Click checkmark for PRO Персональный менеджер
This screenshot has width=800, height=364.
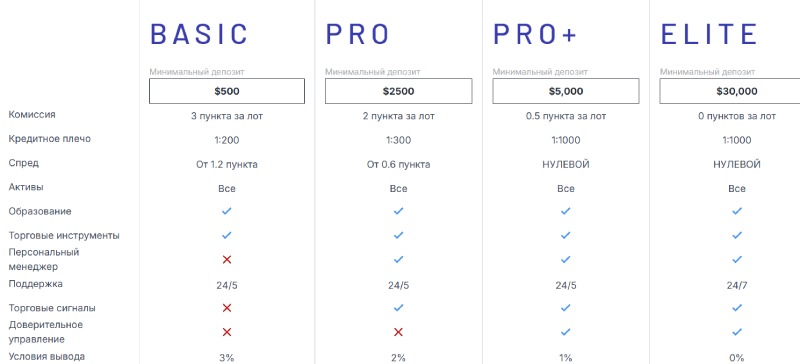pos(398,259)
